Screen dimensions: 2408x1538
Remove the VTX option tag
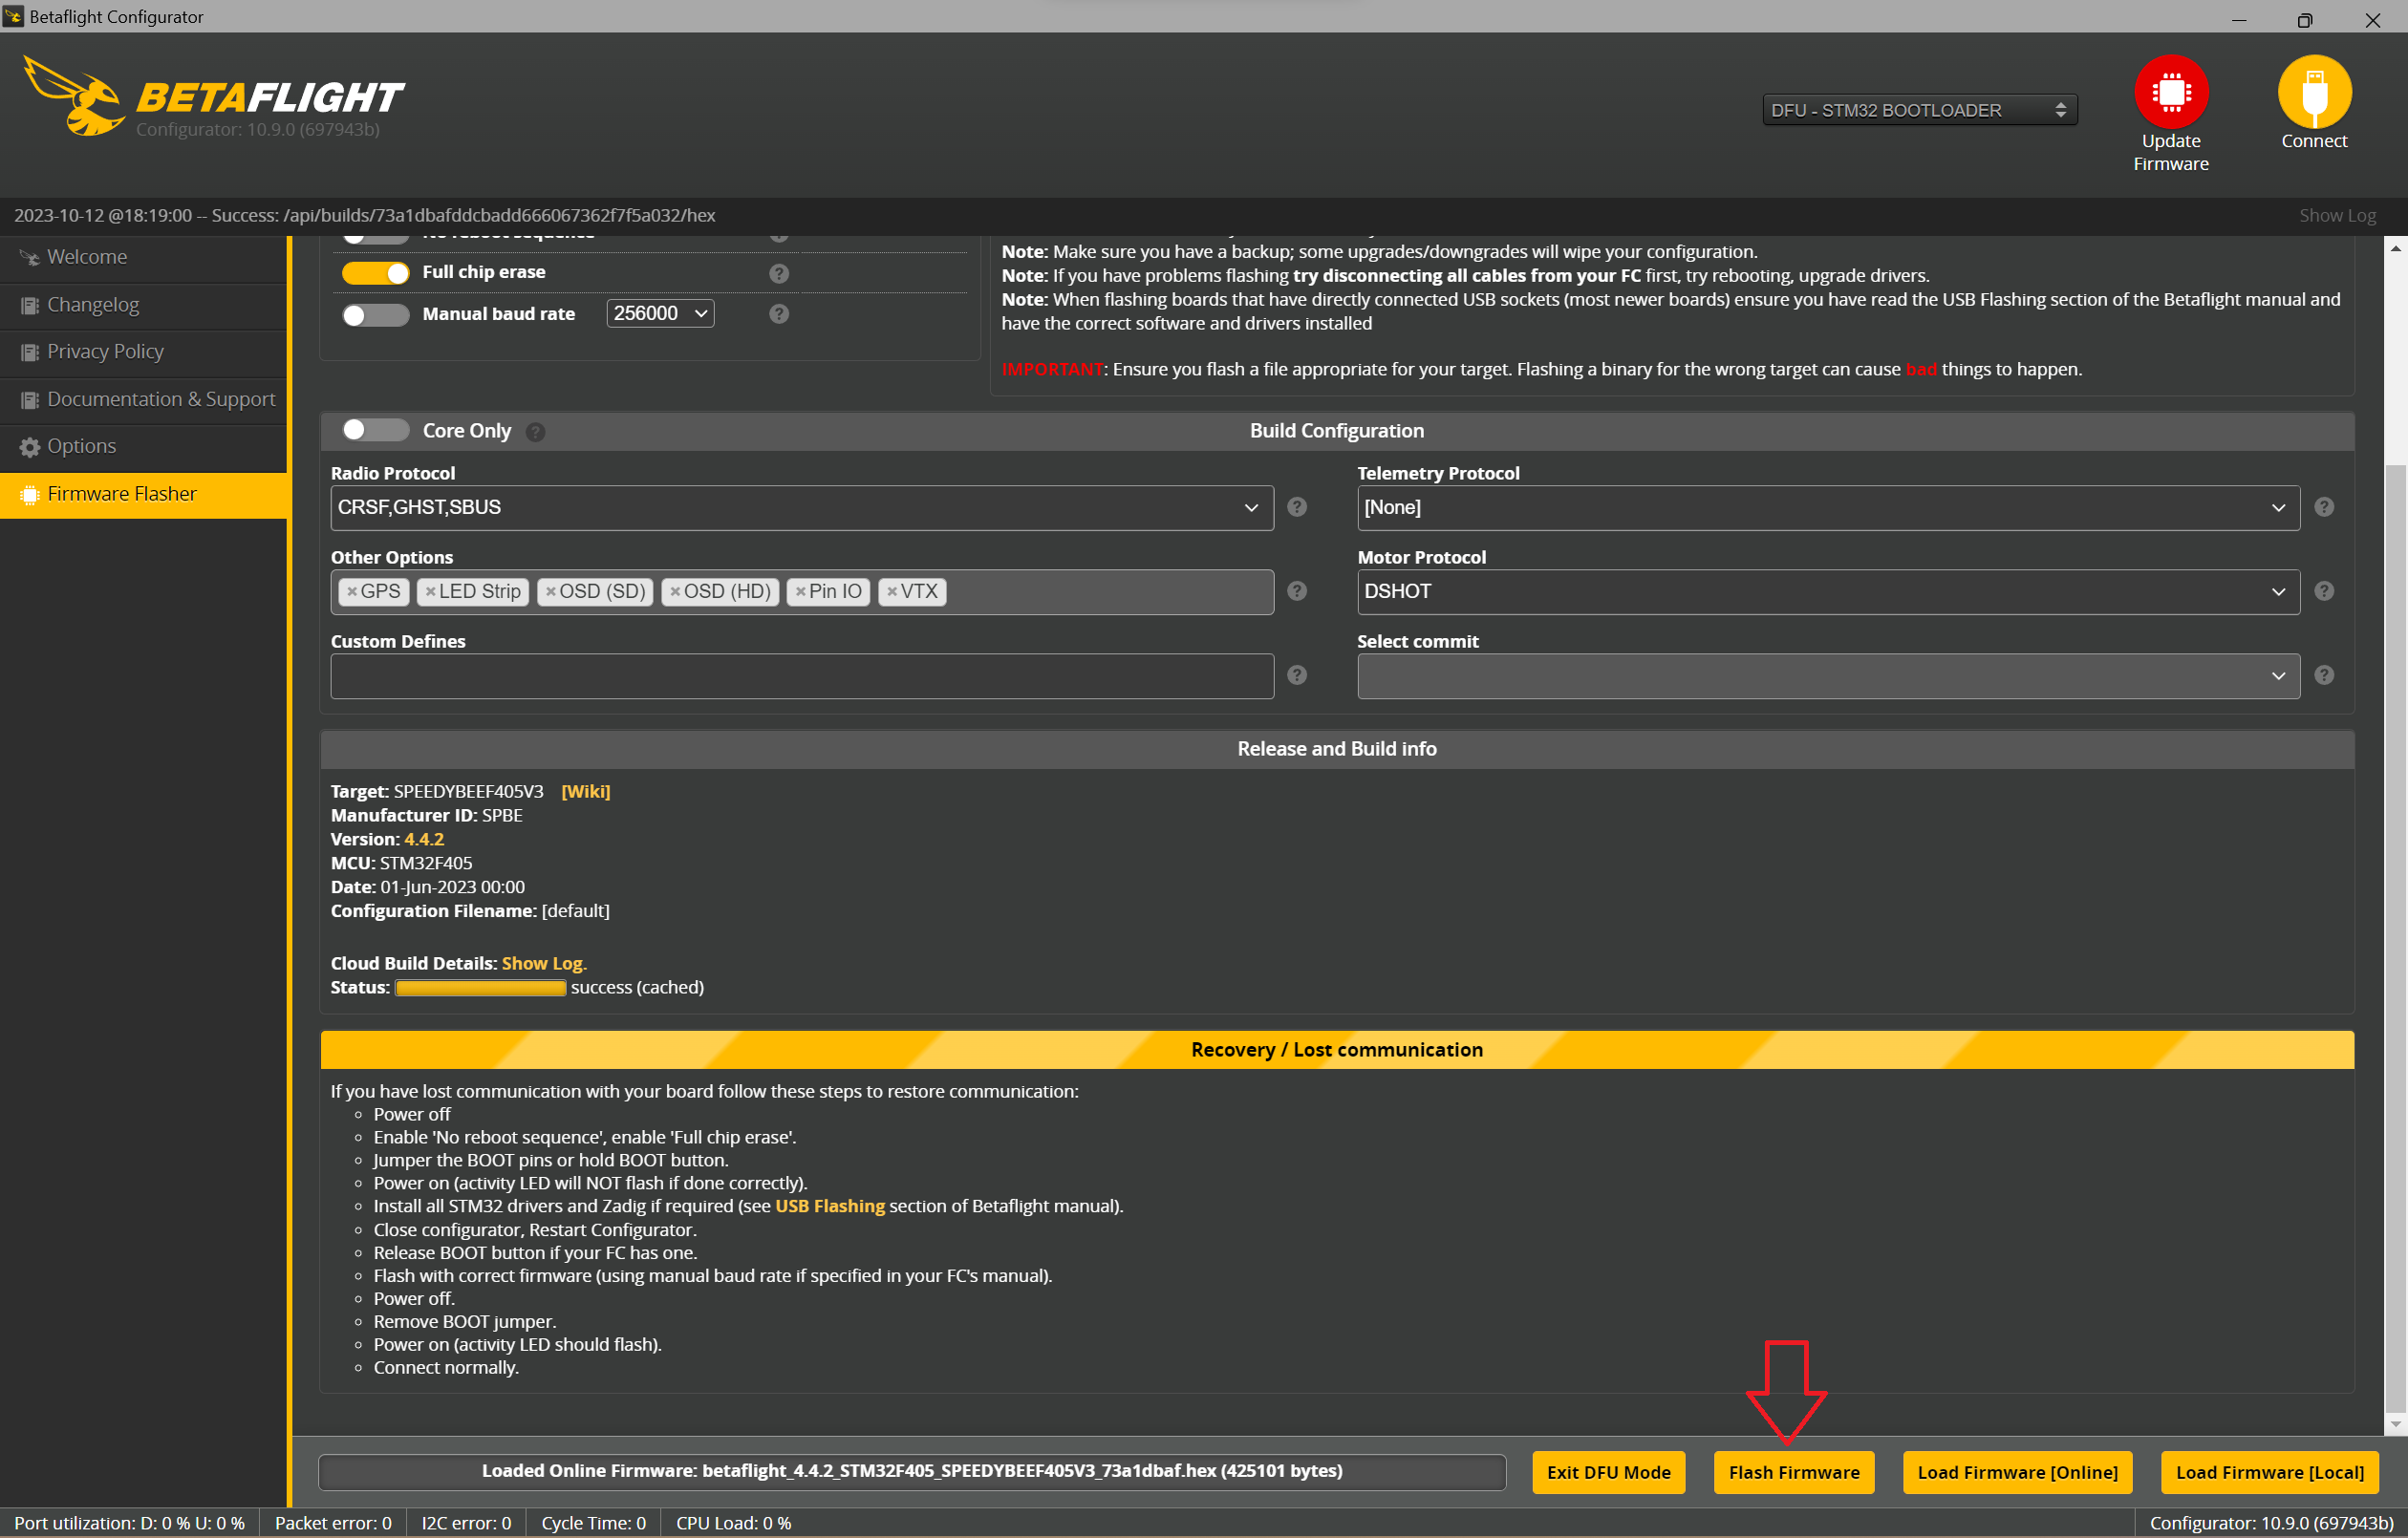(892, 592)
